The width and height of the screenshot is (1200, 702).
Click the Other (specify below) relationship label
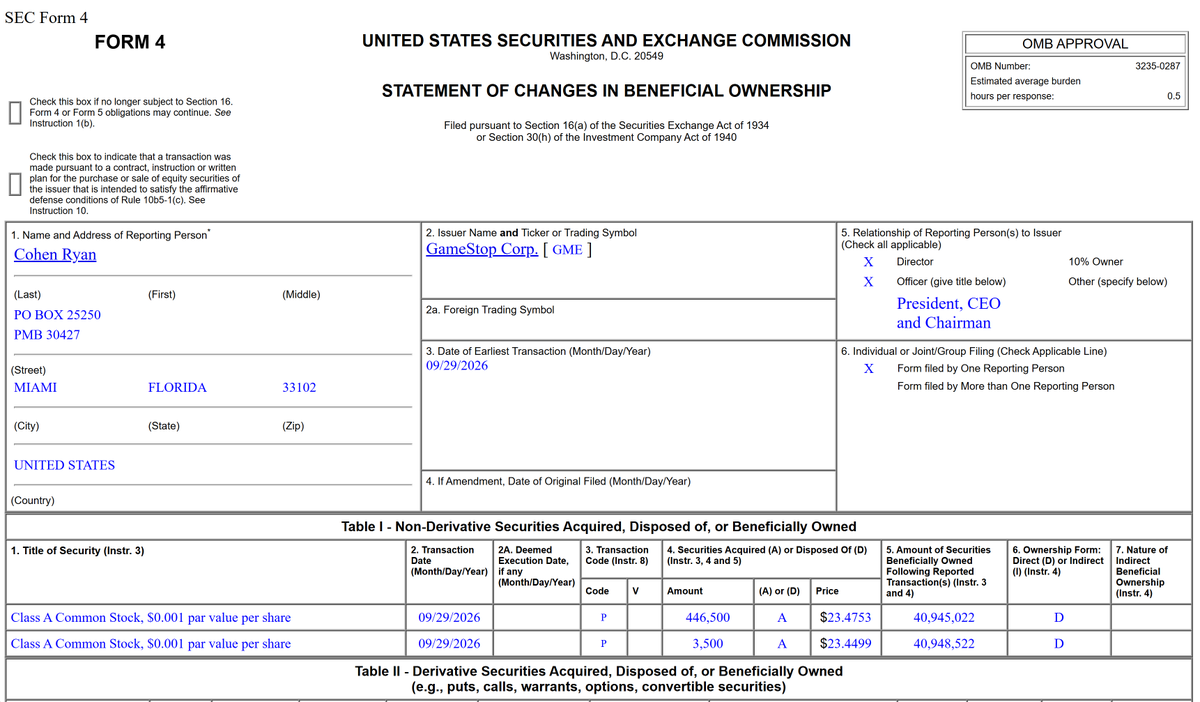1118,282
